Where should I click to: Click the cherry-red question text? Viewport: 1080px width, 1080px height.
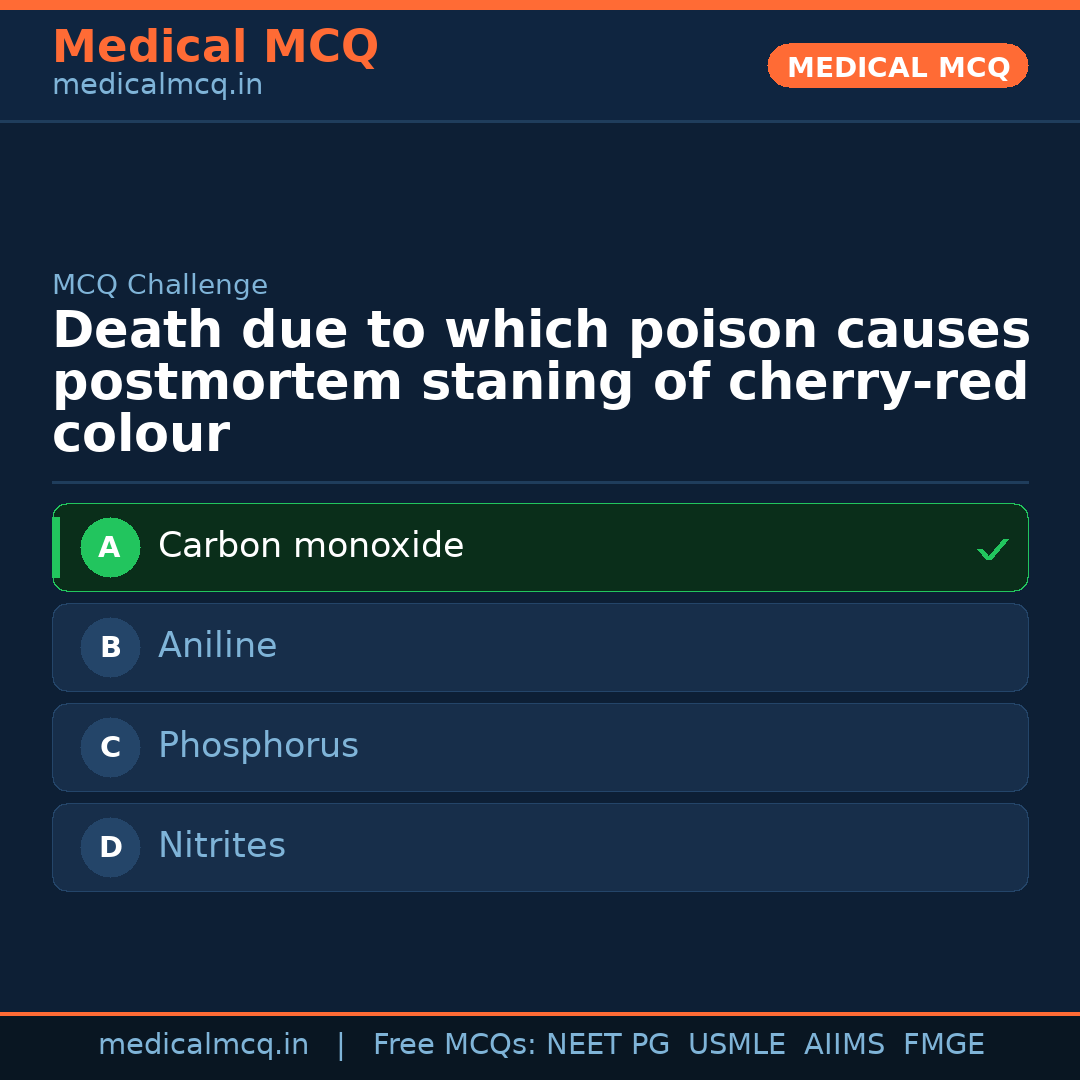540,383
